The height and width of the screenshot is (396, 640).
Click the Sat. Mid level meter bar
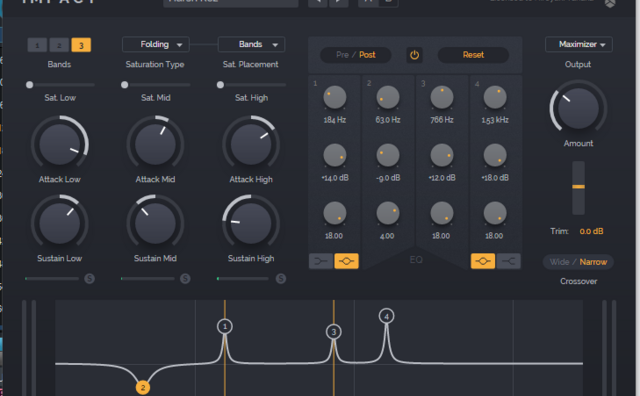click(148, 278)
